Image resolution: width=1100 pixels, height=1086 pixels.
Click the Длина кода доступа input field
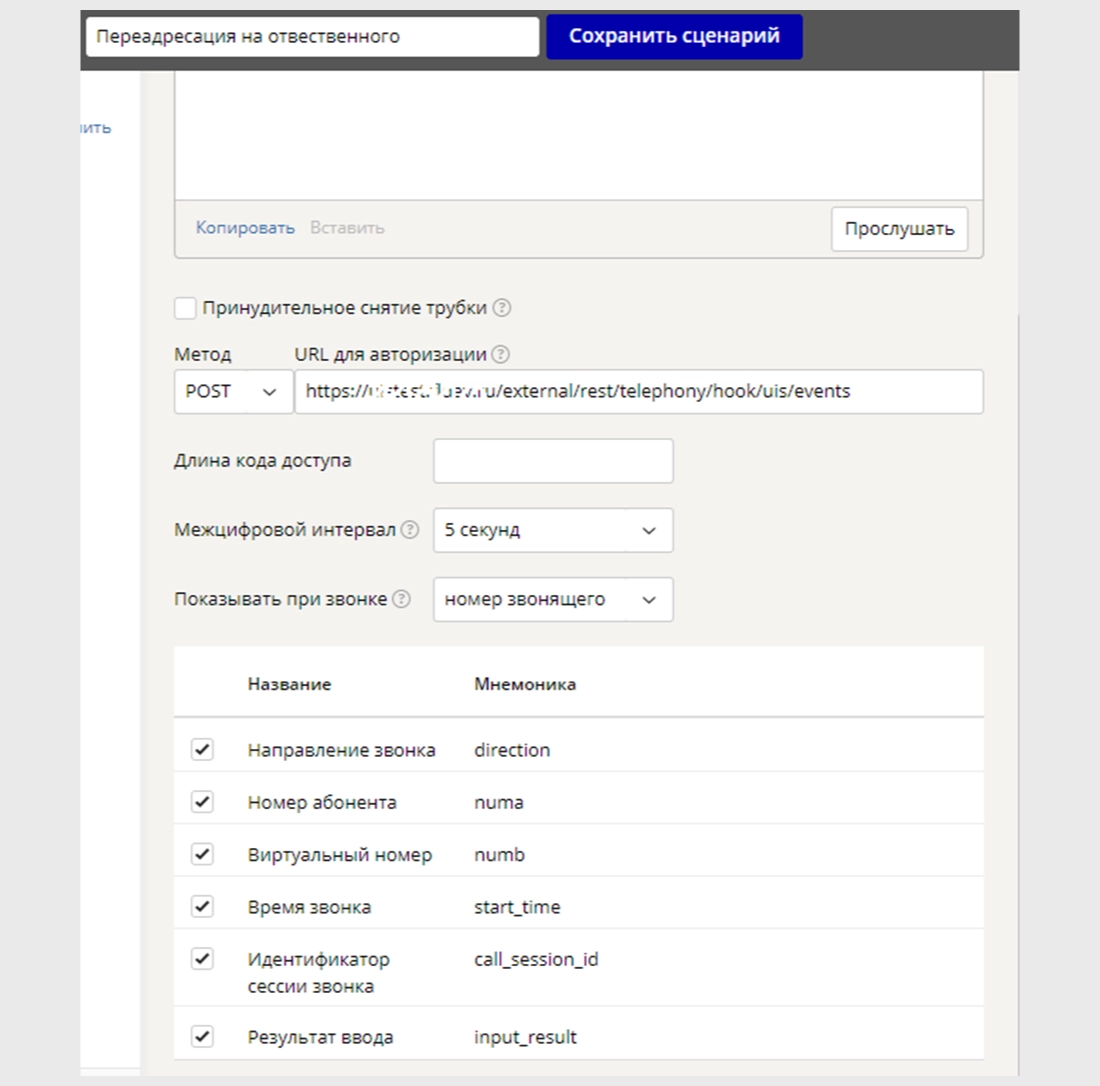(x=554, y=461)
